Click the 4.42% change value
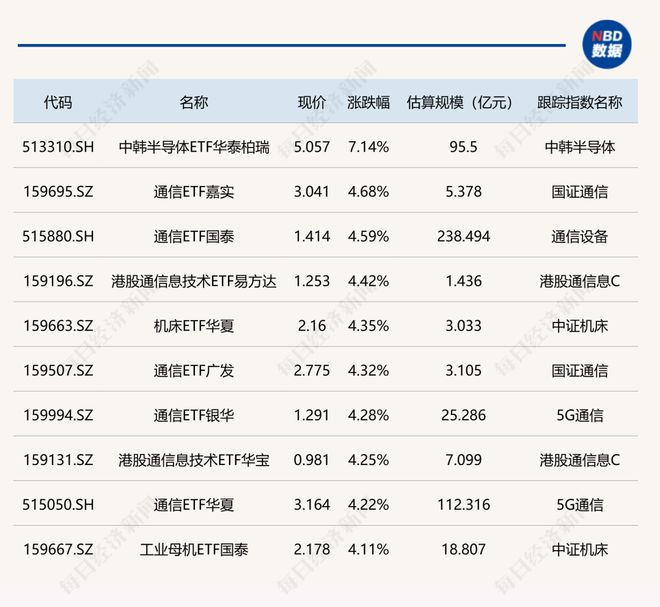Screen dimensions: 660x607 tap(368, 281)
